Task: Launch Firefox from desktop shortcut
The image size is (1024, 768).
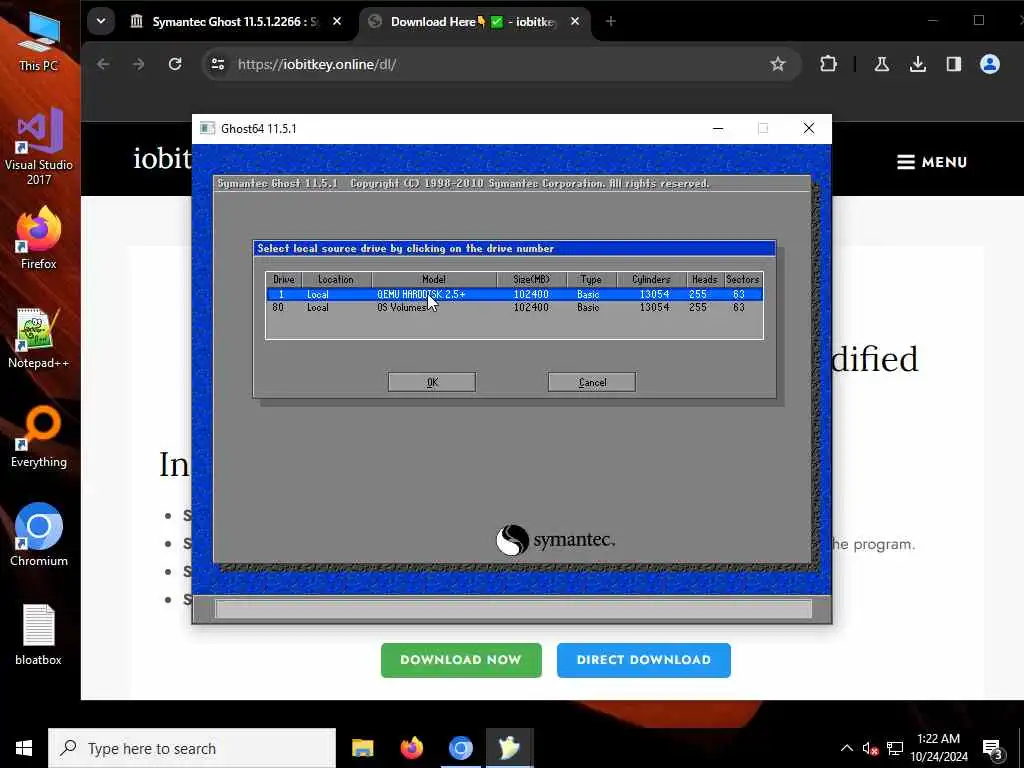Action: [x=39, y=238]
